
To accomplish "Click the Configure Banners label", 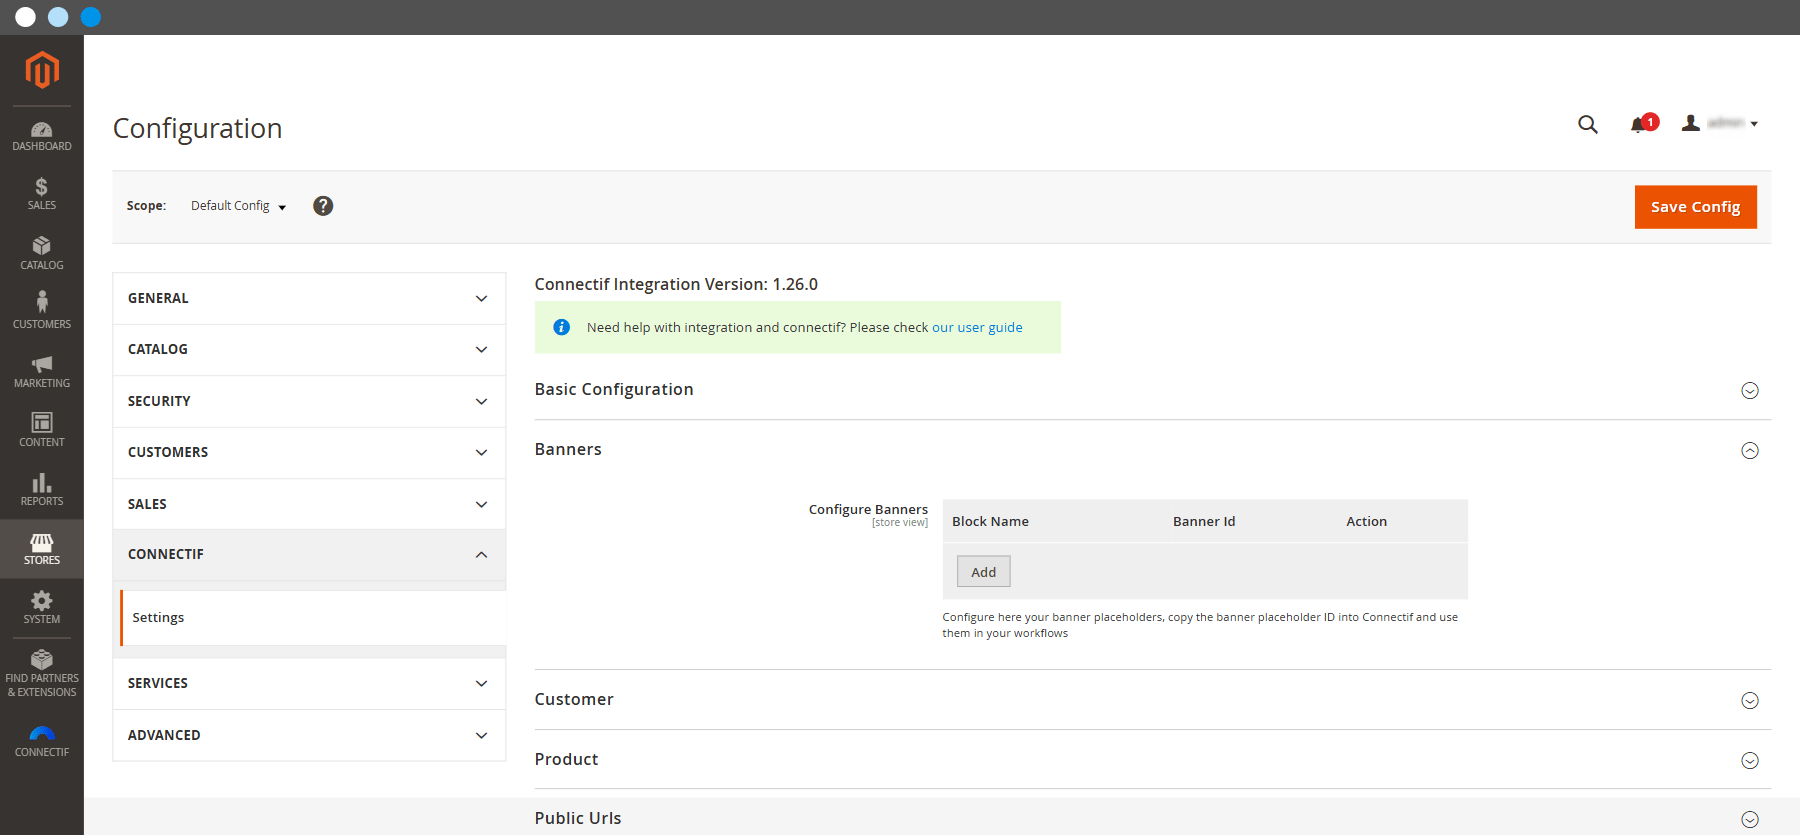I will point(868,509).
